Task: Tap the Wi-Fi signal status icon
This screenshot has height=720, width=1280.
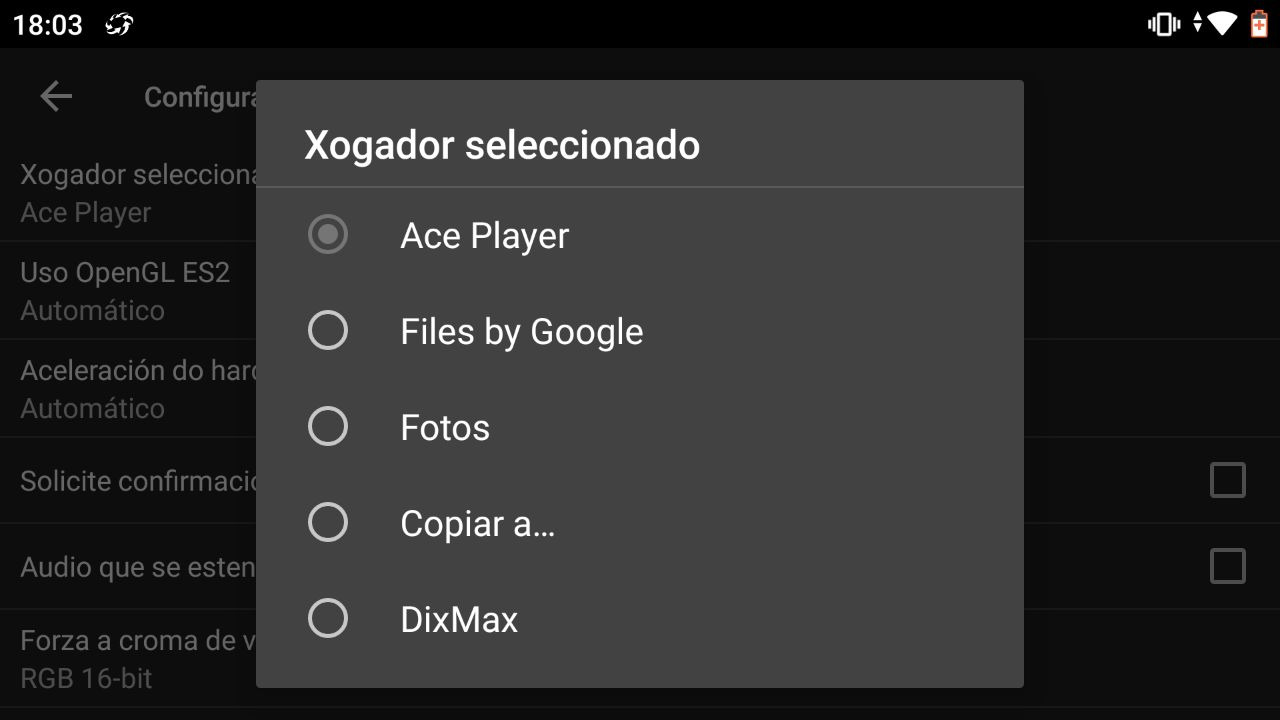Action: [1222, 24]
